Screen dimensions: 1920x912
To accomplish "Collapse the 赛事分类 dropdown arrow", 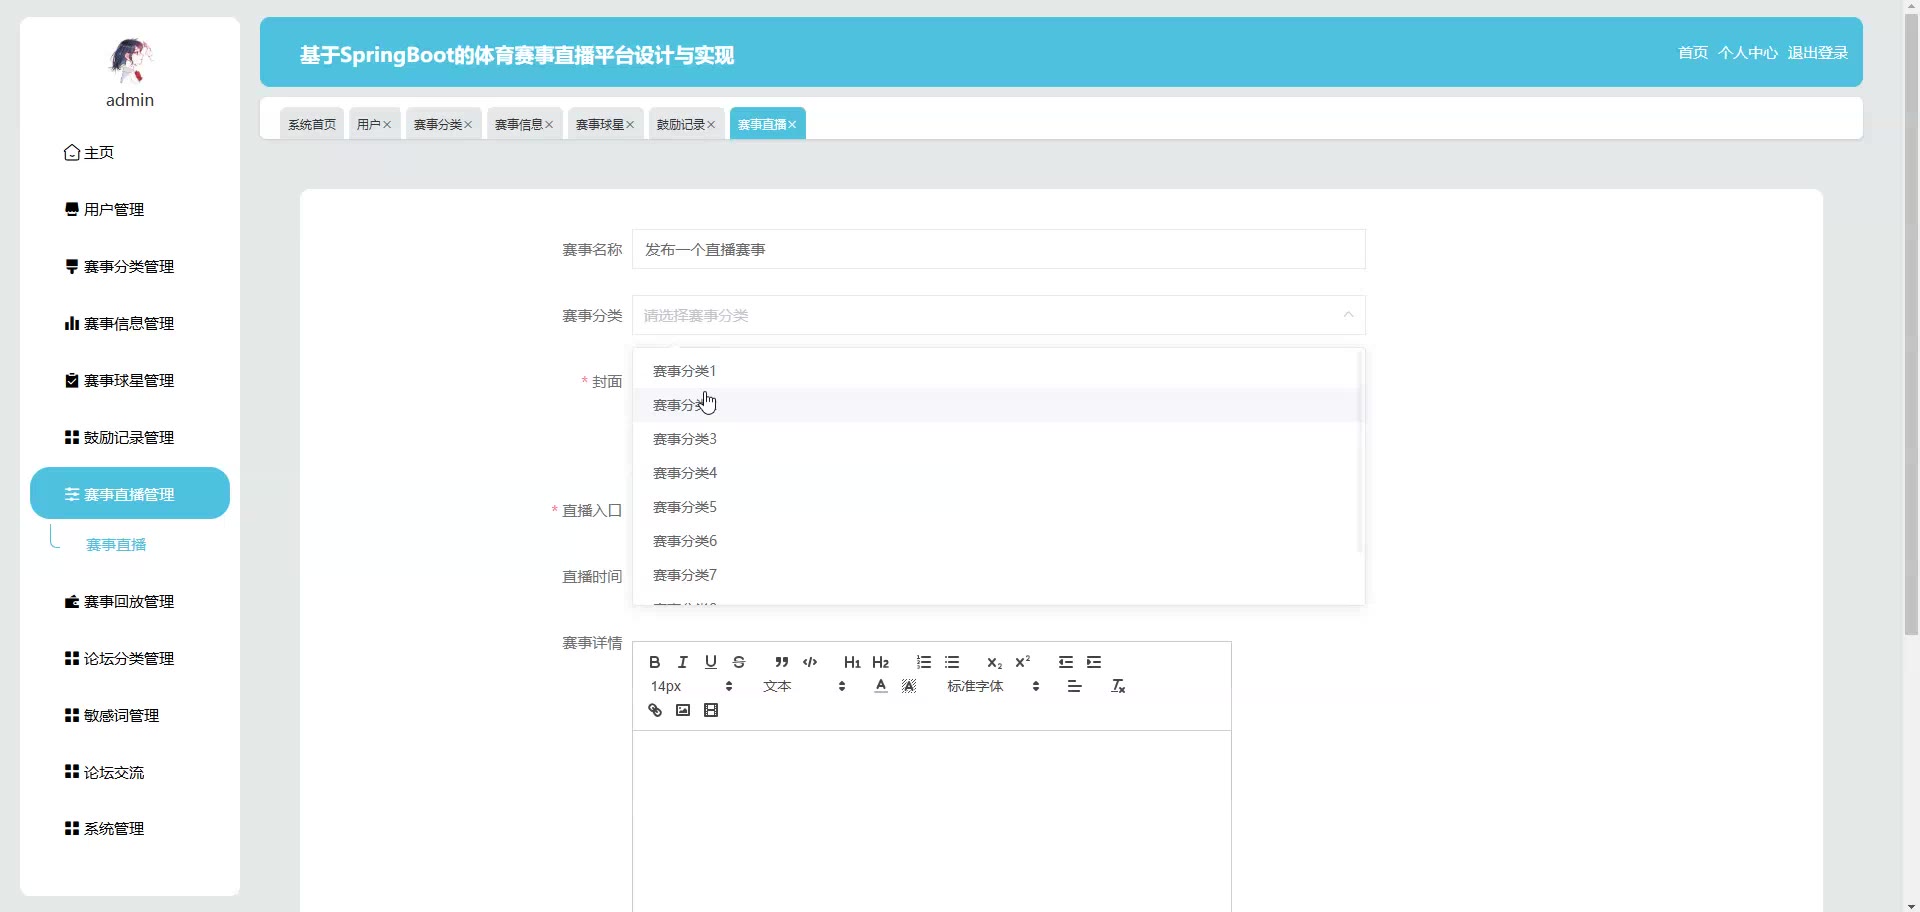I will point(1348,315).
